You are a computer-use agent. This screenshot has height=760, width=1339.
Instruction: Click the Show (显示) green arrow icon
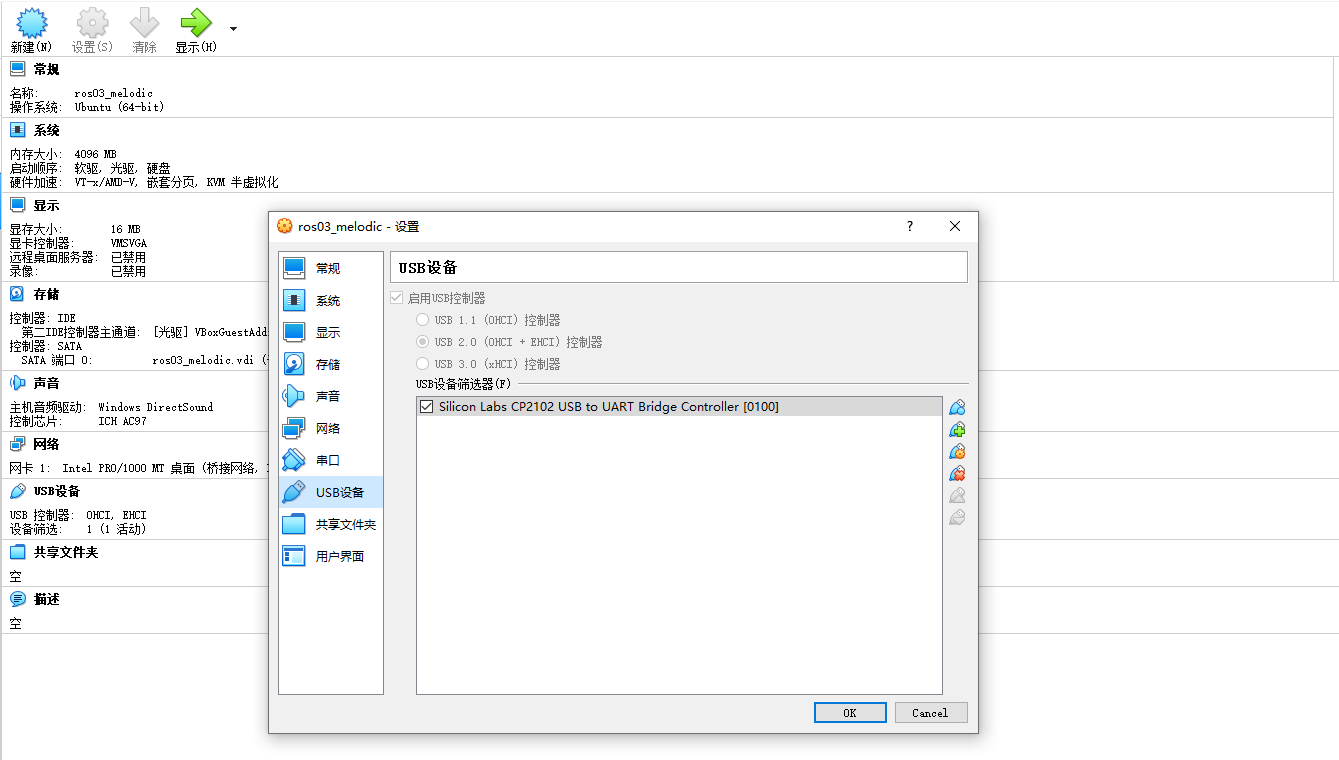point(195,23)
